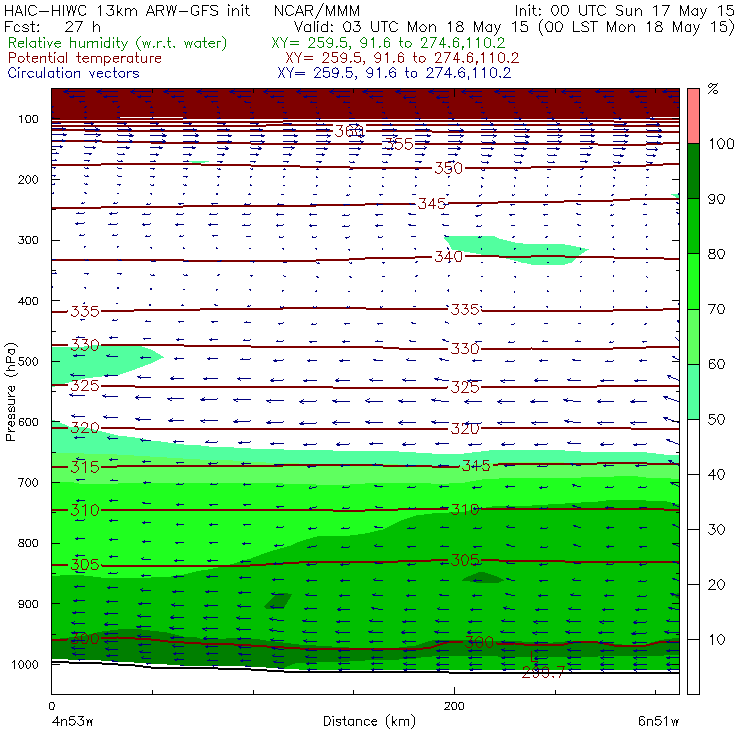Image resolution: width=740 pixels, height=740 pixels.
Task: Click the colorbar tick label '10'
Action: click(x=716, y=640)
